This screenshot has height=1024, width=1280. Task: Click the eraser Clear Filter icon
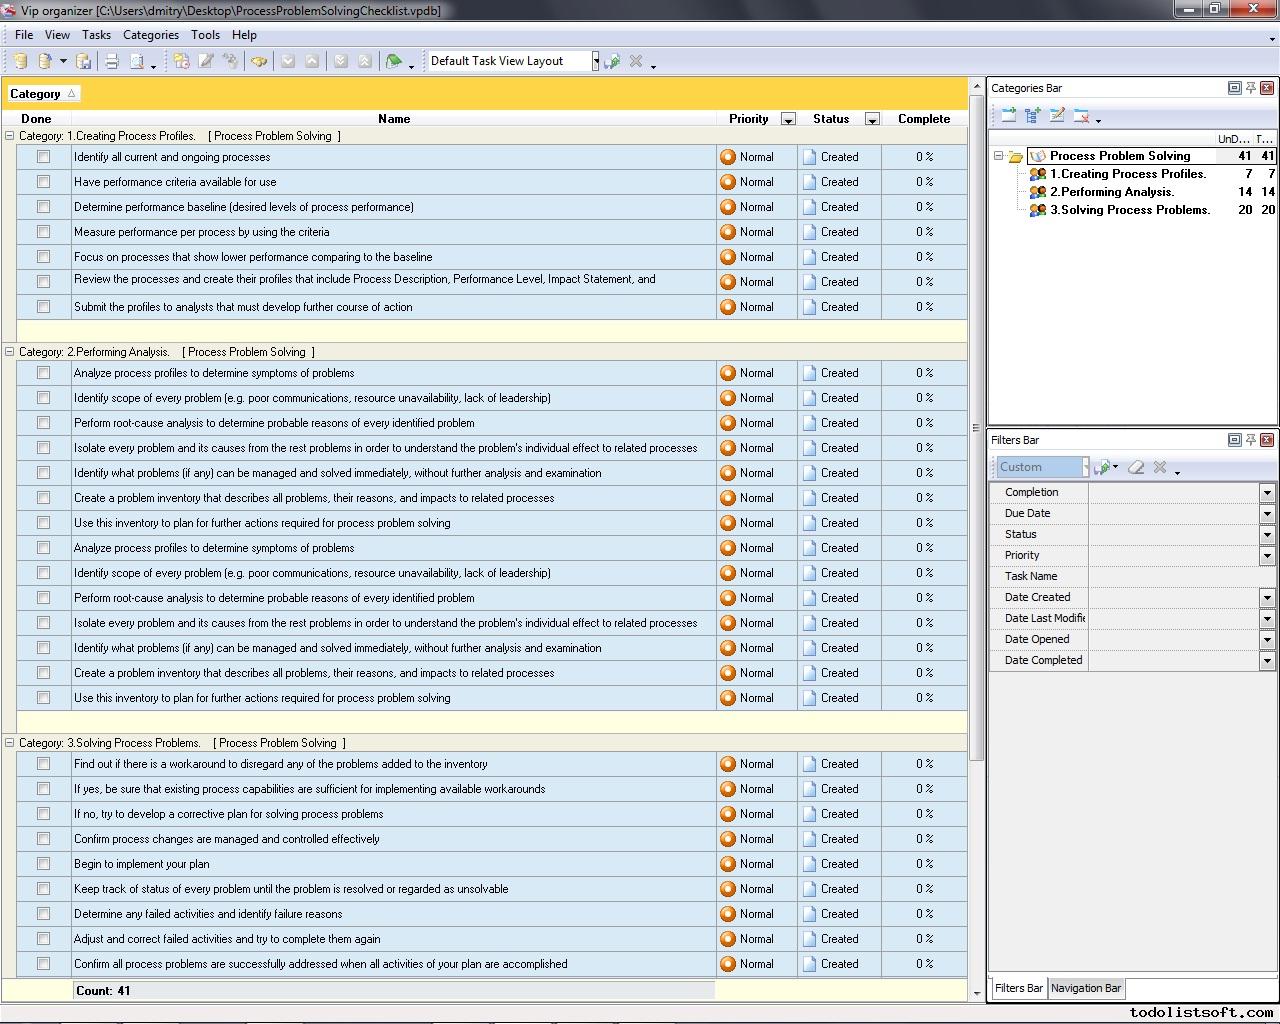(1136, 467)
